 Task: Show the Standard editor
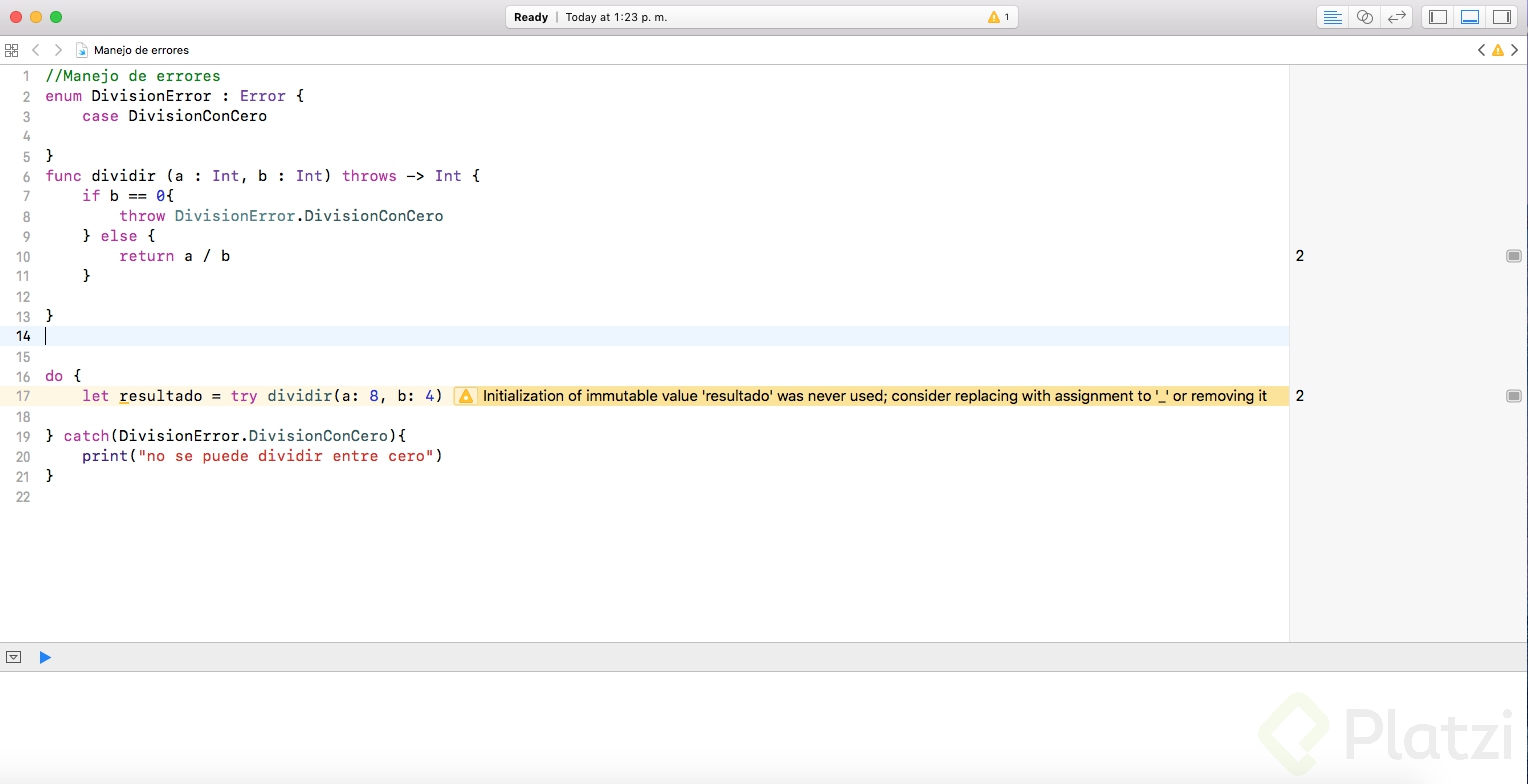tap(1332, 17)
